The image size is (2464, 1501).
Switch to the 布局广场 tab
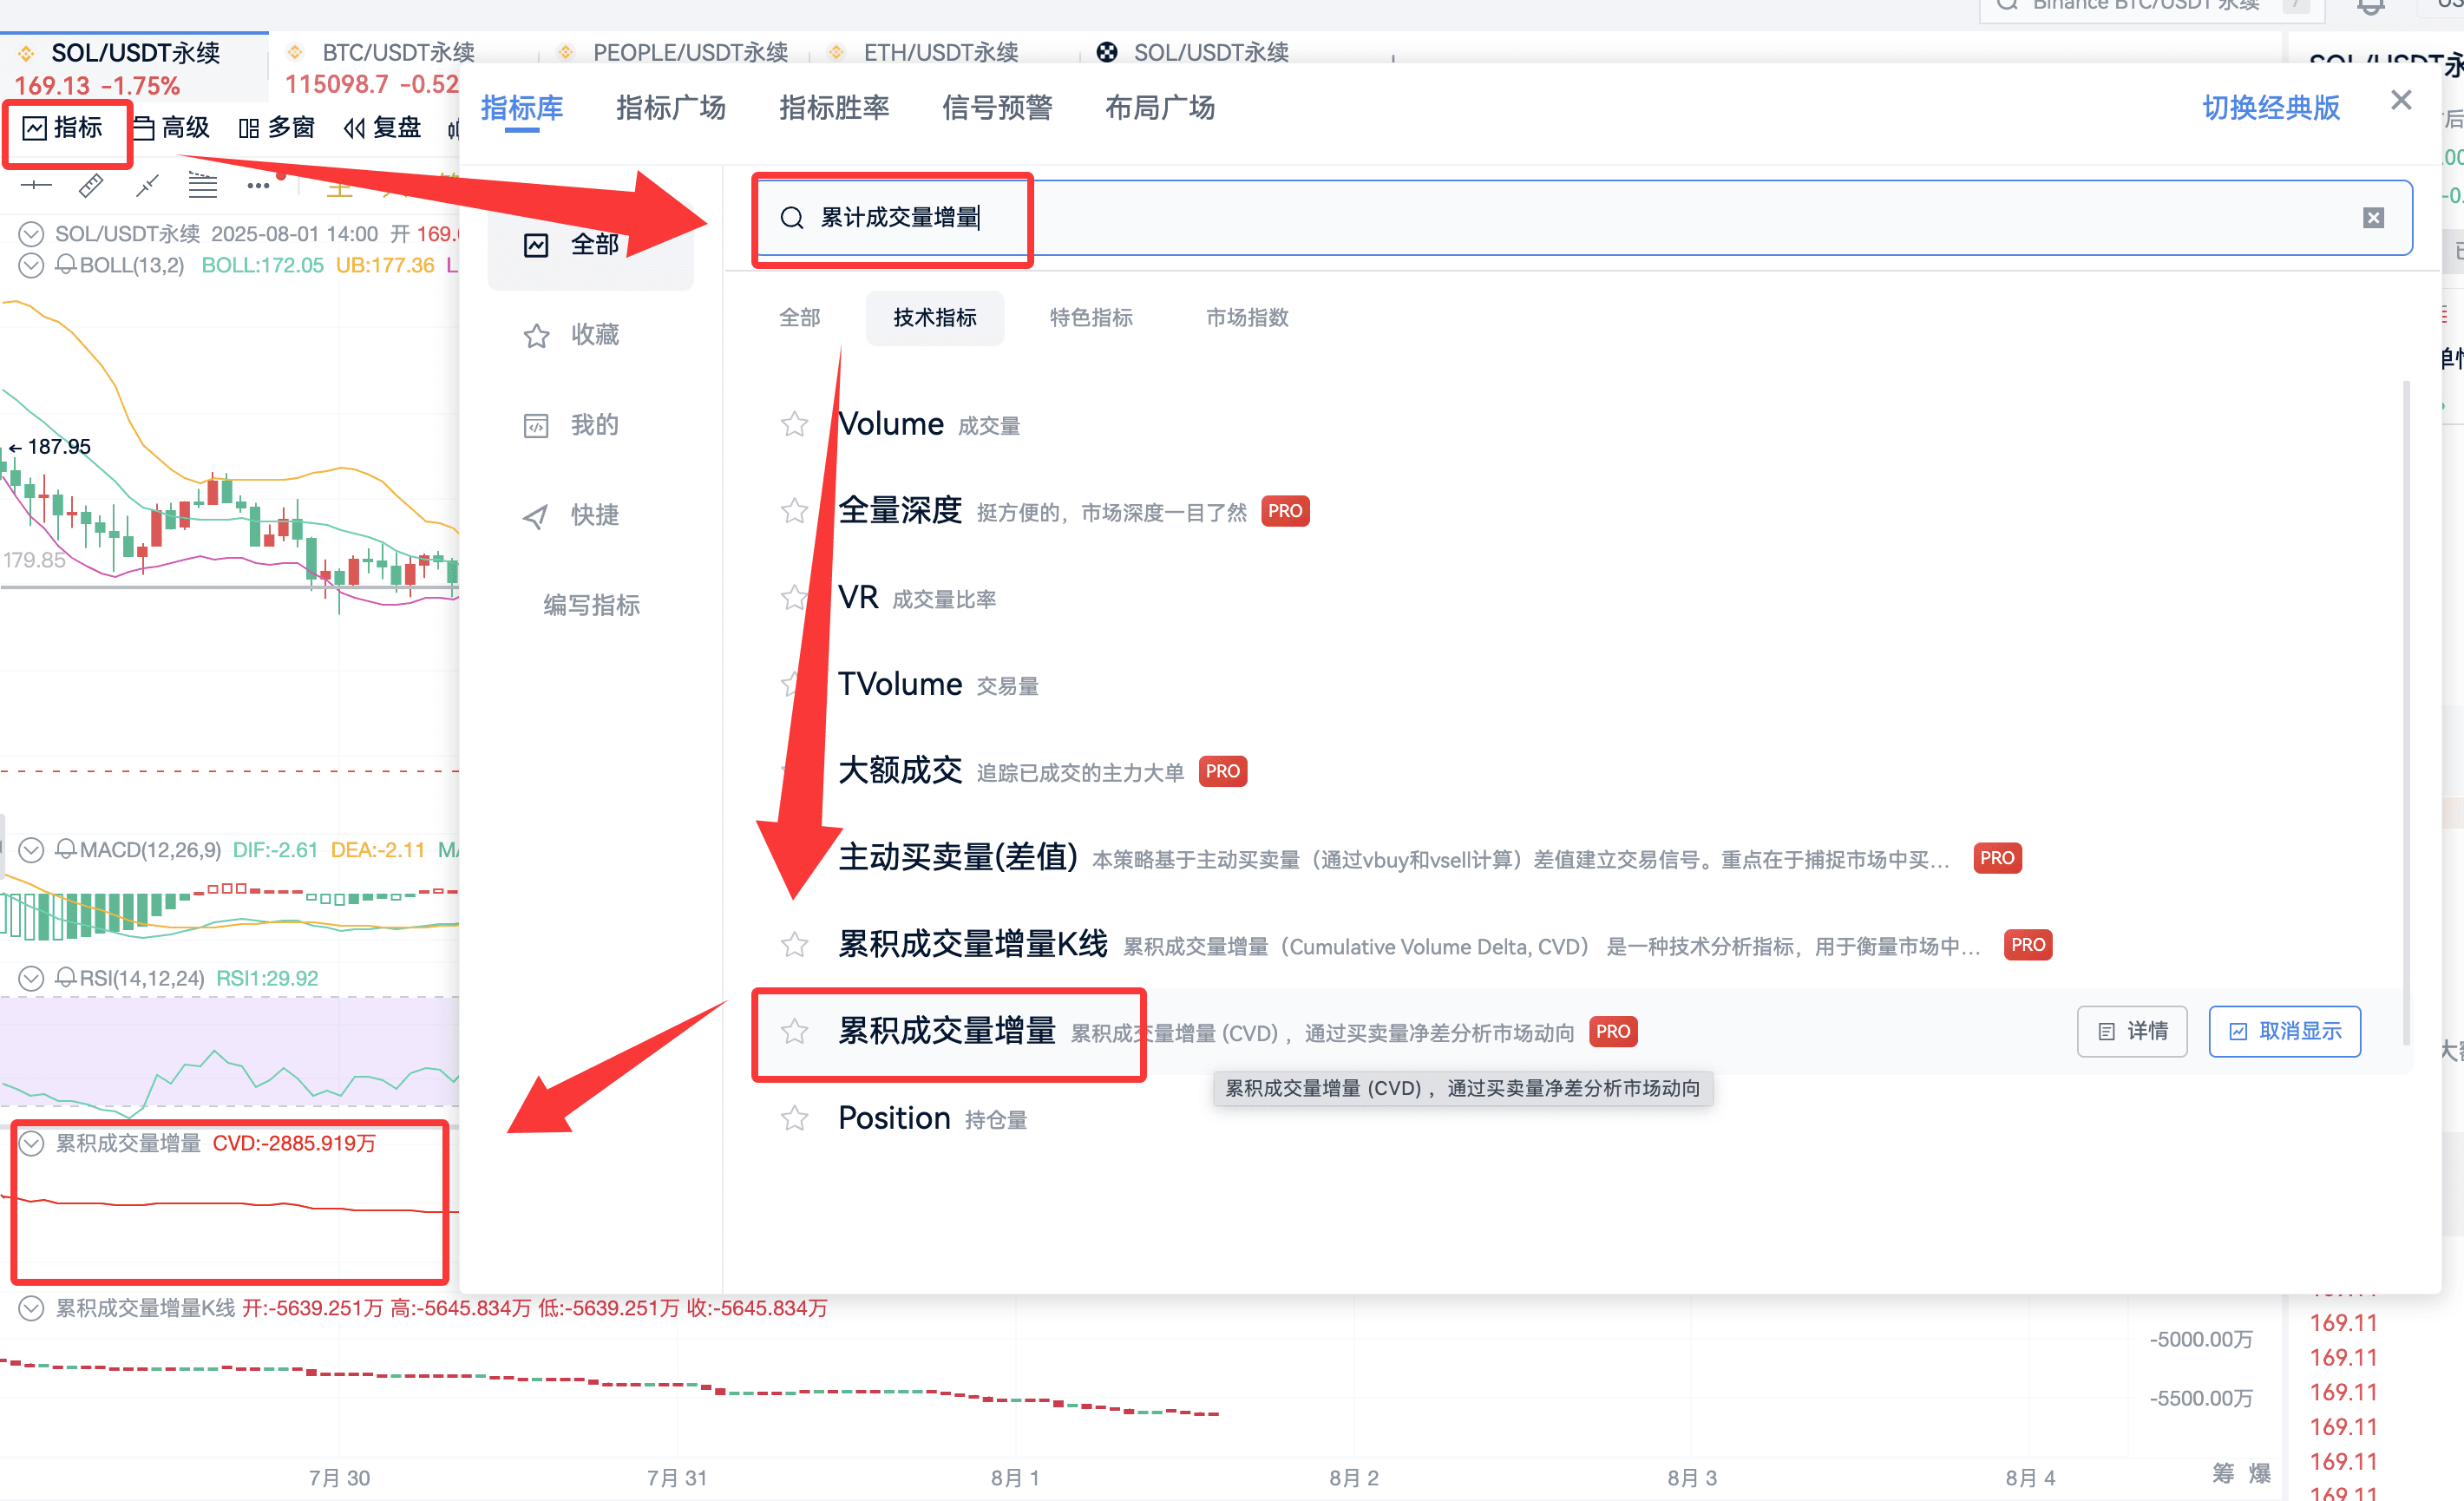pos(1159,108)
